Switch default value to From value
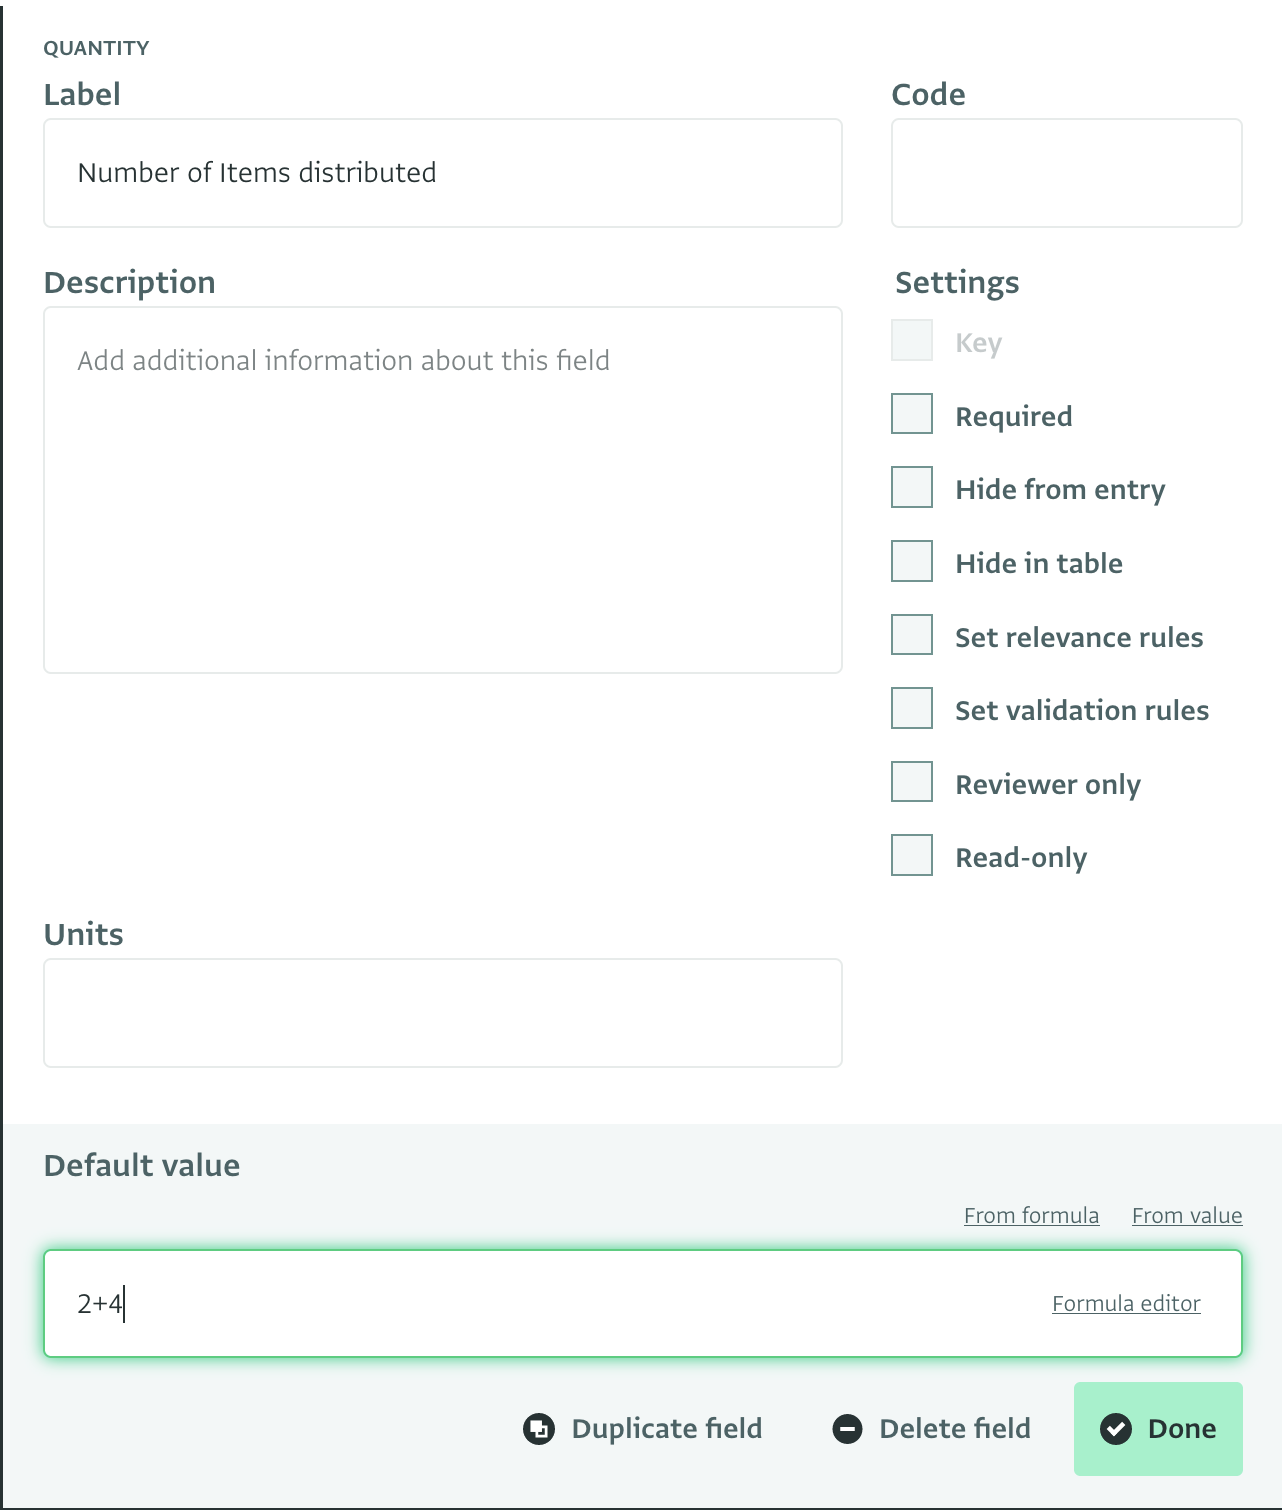The height and width of the screenshot is (1510, 1282). tap(1186, 1215)
